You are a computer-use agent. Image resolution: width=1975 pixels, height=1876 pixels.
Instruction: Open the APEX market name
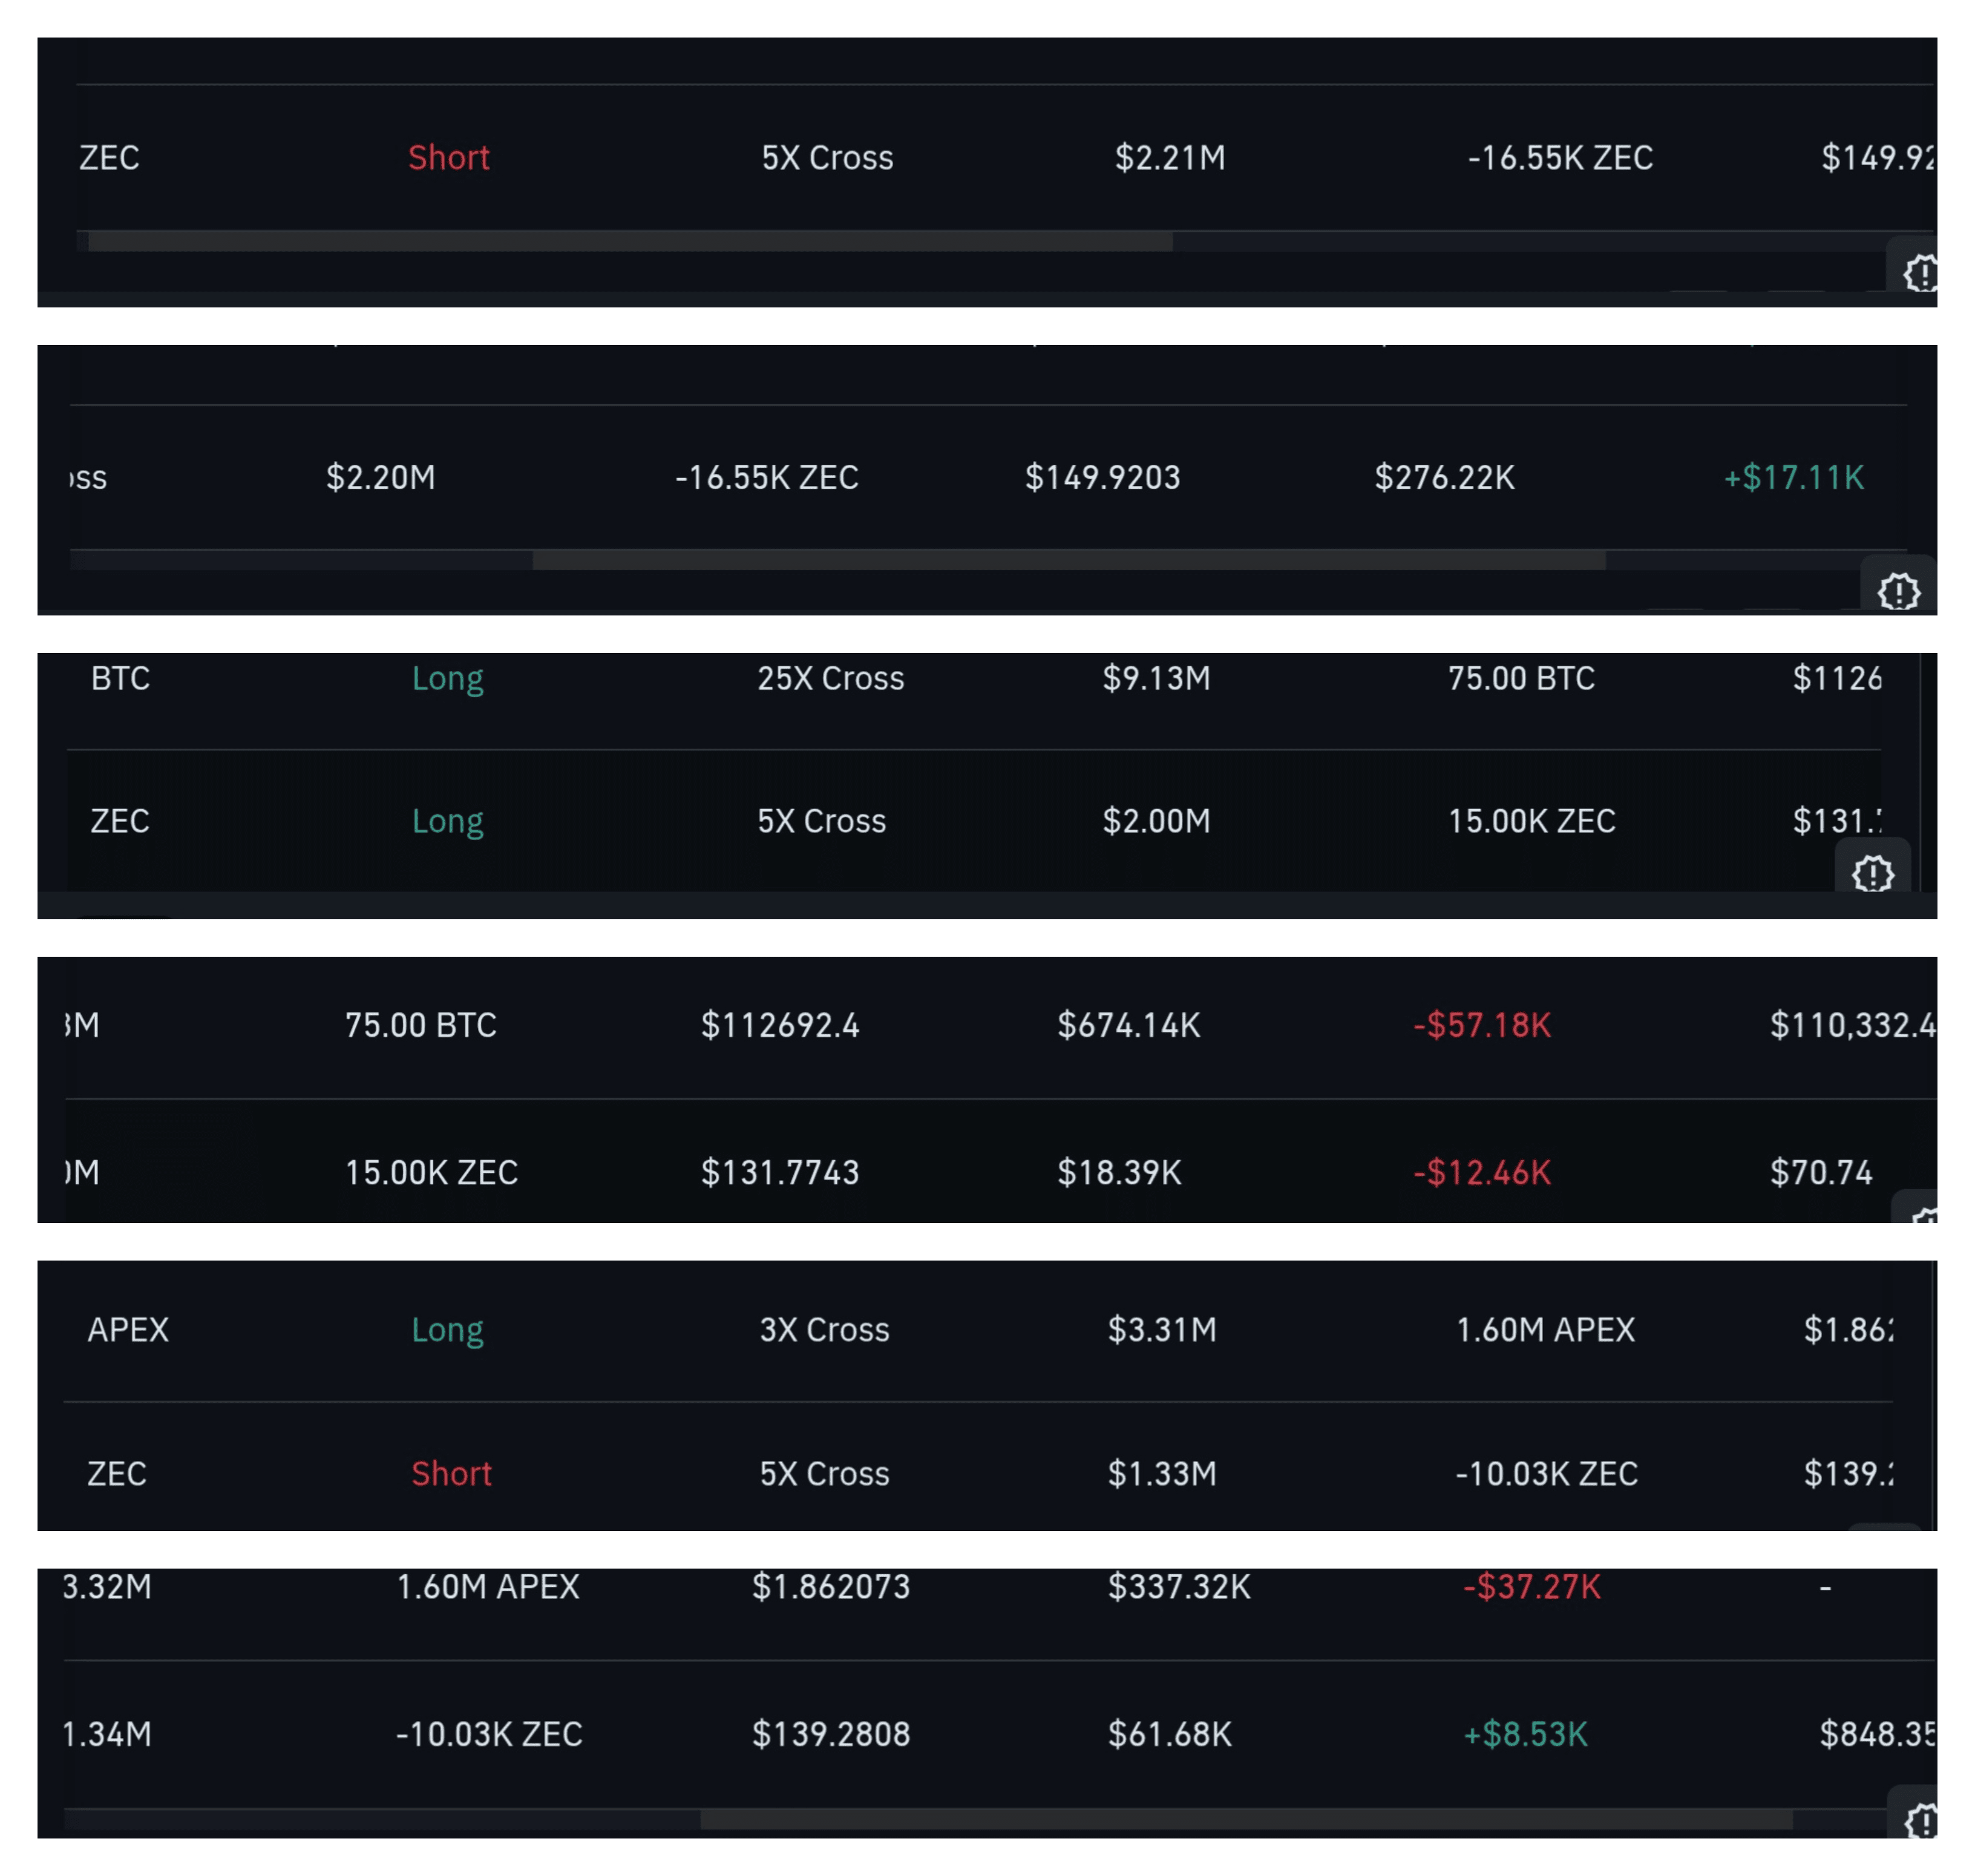pos(128,1329)
